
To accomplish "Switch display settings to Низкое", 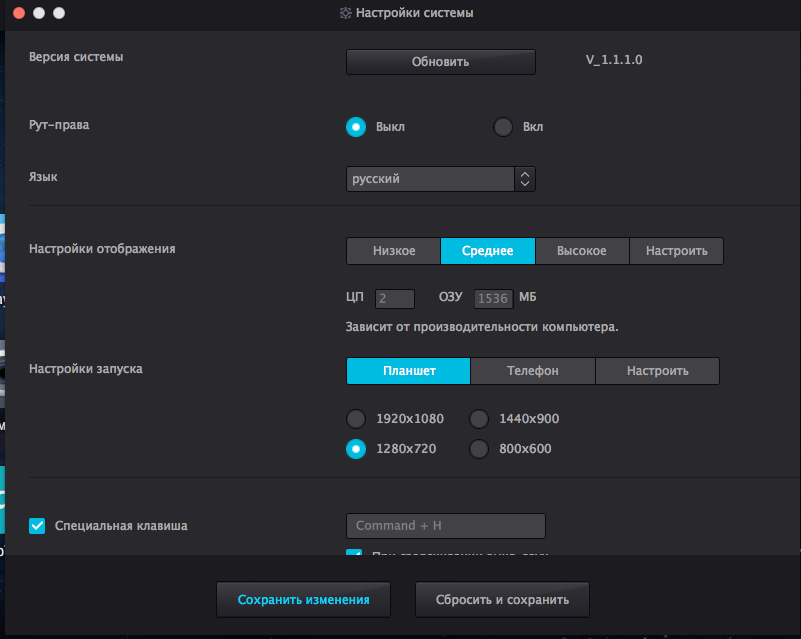I will point(393,251).
